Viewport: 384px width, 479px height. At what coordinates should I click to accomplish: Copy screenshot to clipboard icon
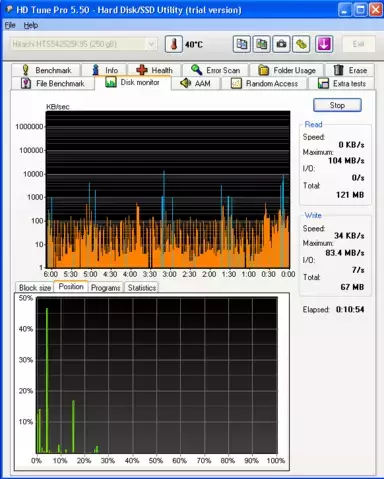click(x=261, y=44)
